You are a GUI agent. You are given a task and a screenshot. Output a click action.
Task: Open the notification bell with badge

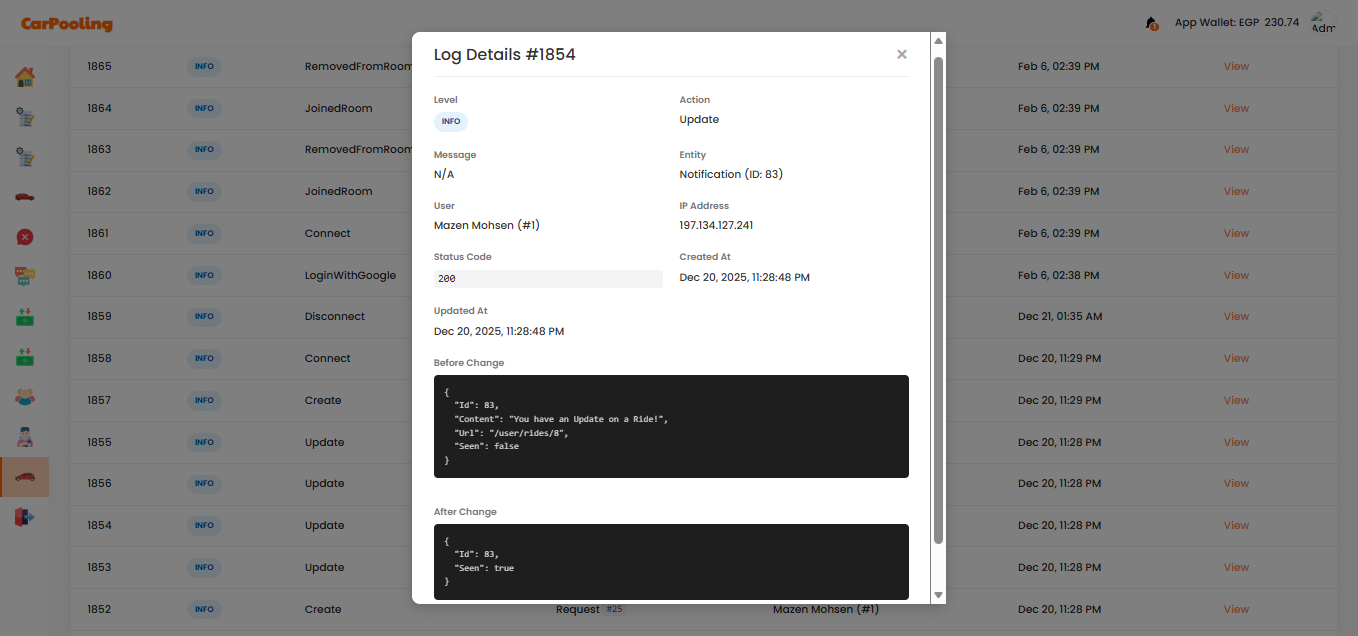(1151, 23)
